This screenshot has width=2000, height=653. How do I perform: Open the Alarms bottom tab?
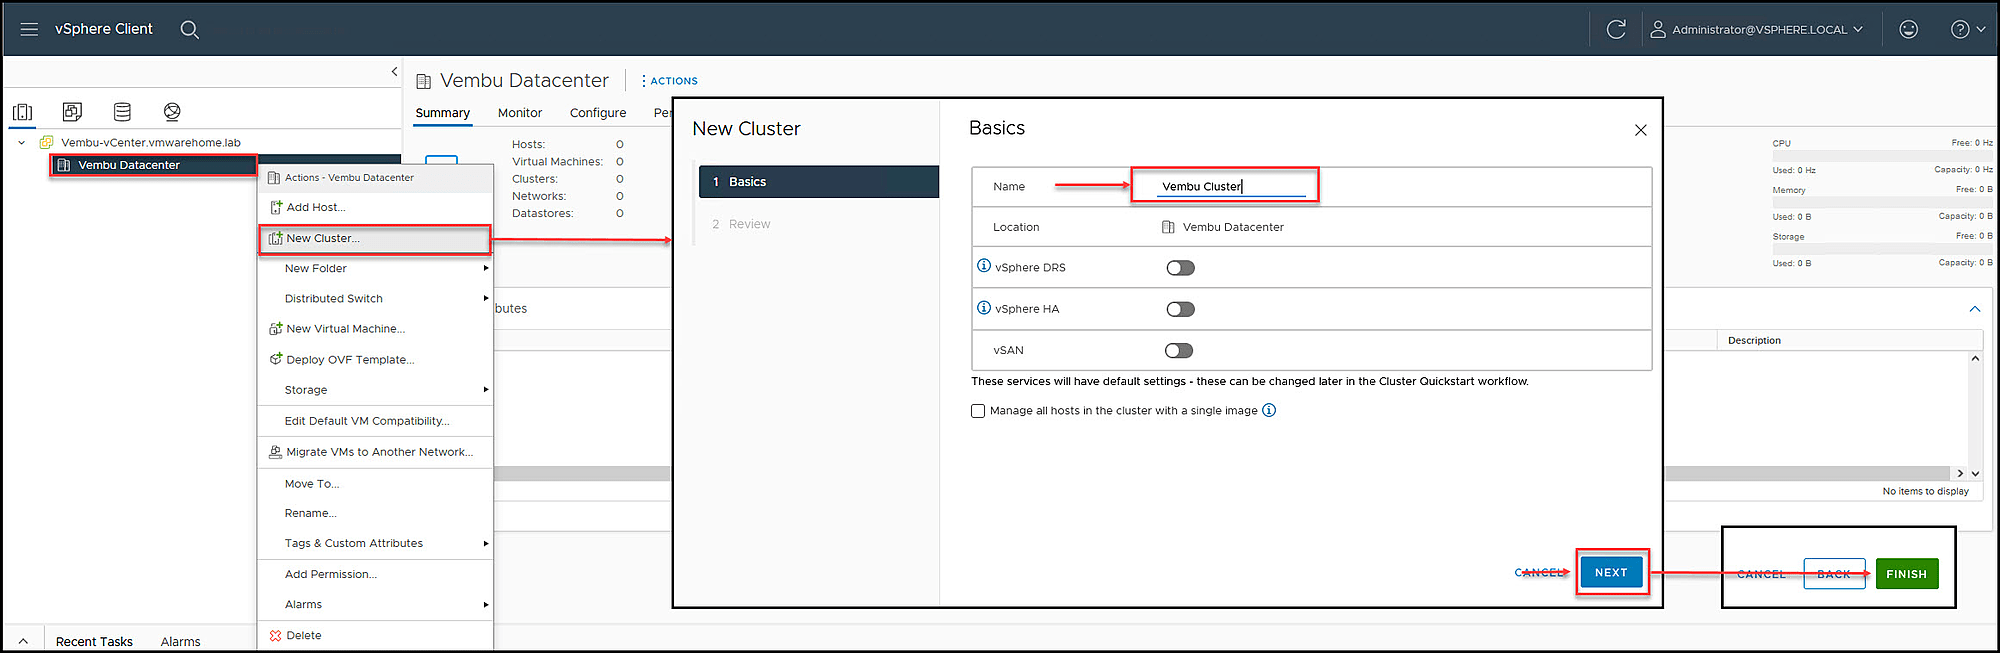[180, 642]
